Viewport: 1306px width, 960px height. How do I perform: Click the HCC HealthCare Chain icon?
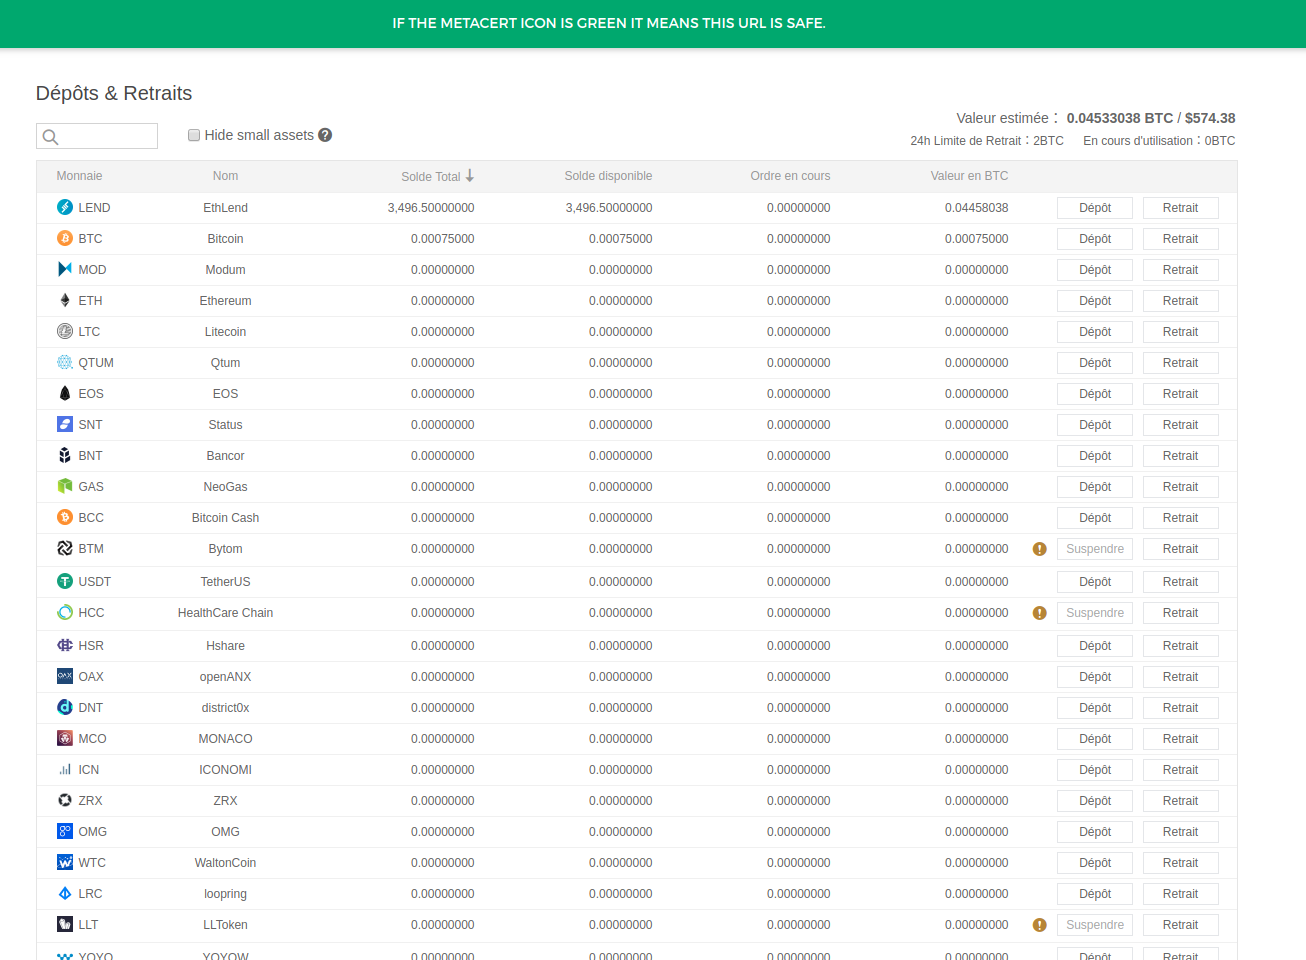(x=65, y=612)
